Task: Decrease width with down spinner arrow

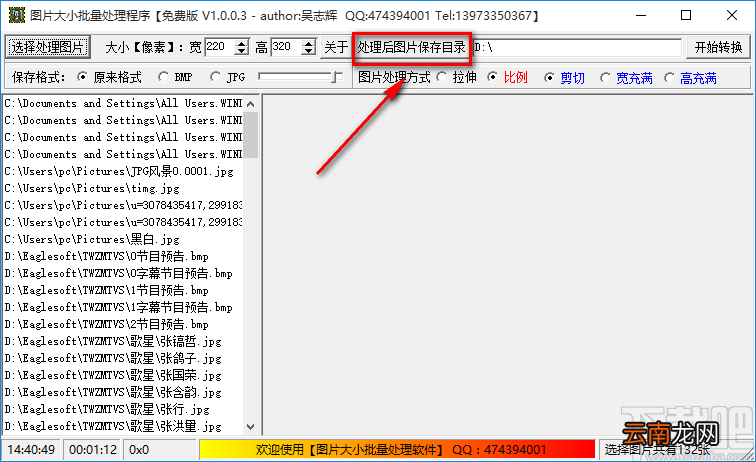Action: click(242, 52)
